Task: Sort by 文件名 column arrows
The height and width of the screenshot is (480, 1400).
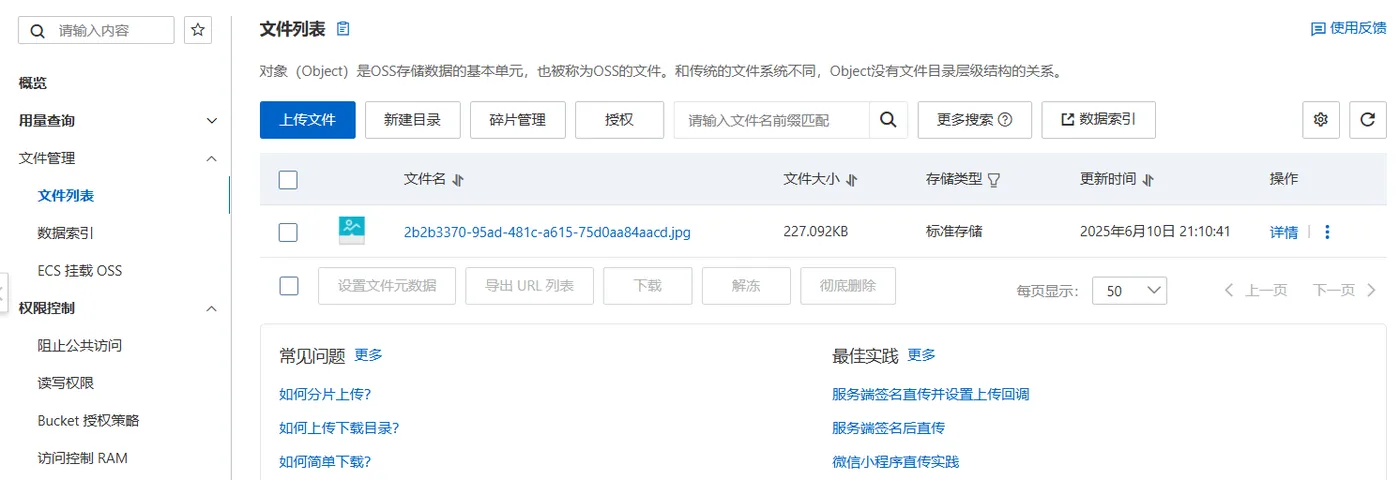Action: (458, 180)
